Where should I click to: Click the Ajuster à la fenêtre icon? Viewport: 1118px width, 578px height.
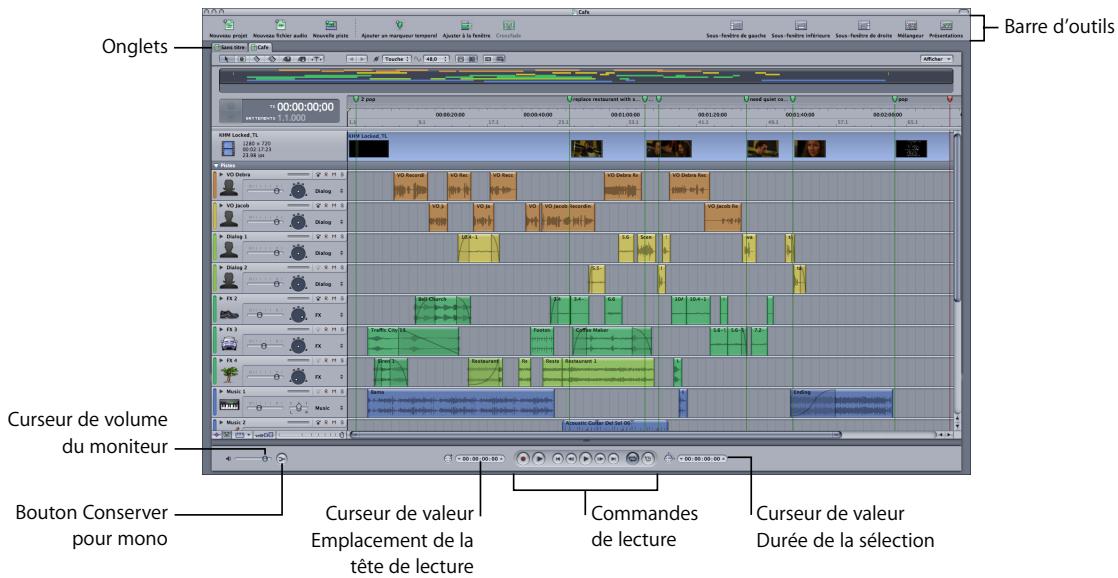pyautogui.click(x=466, y=25)
